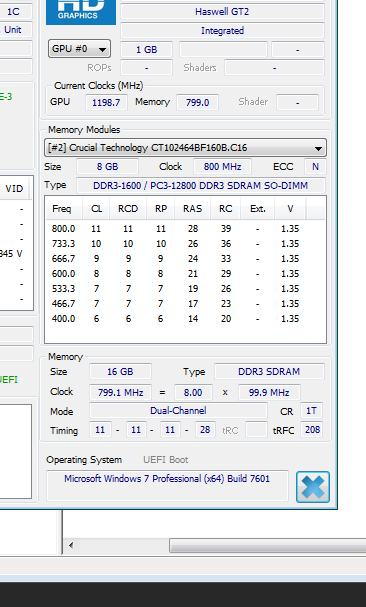Viewport: 366px width, 607px height.
Task: Click the timing value 28 field
Action: (205, 430)
